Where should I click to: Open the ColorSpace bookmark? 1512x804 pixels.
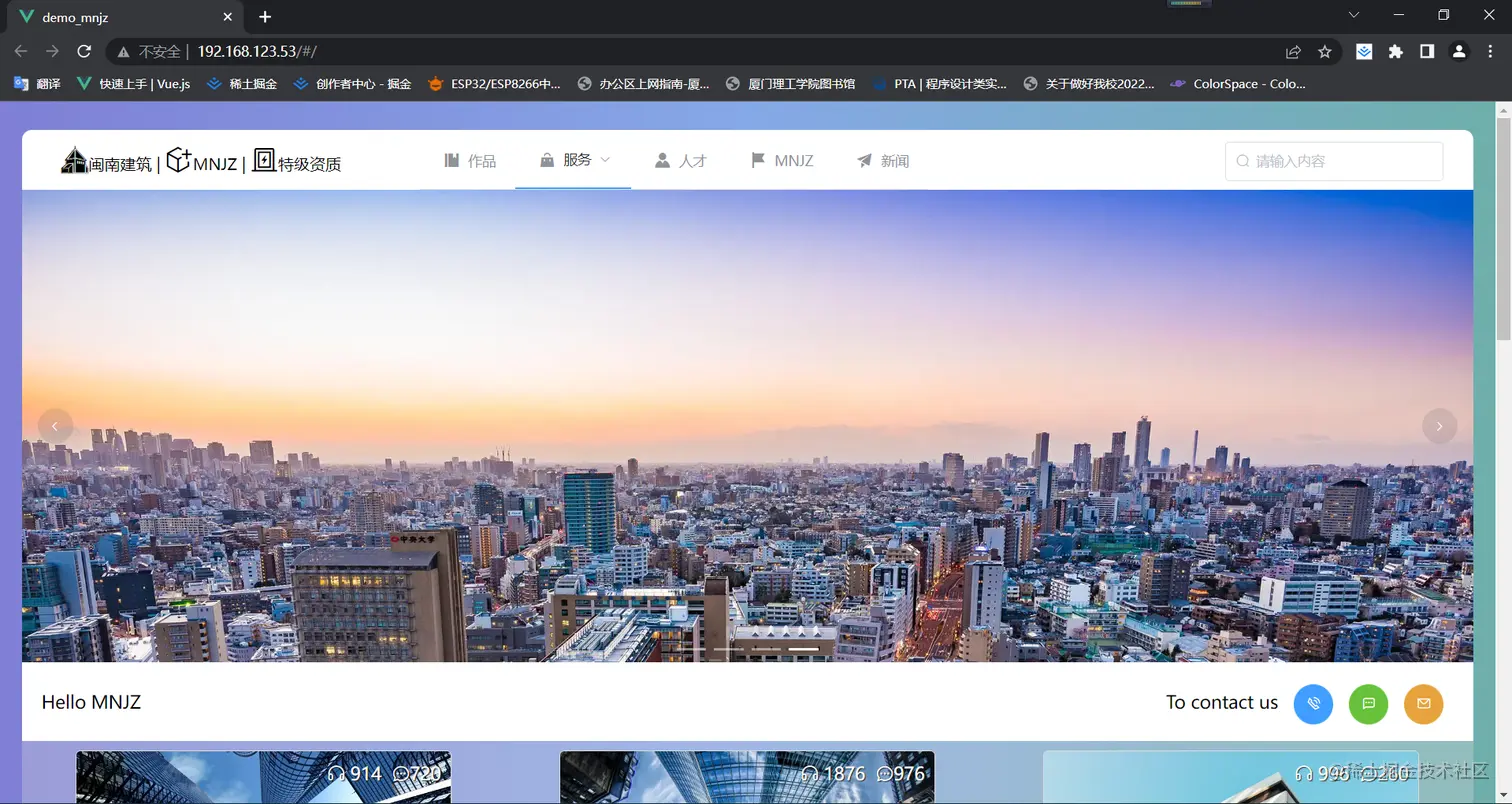[1238, 84]
